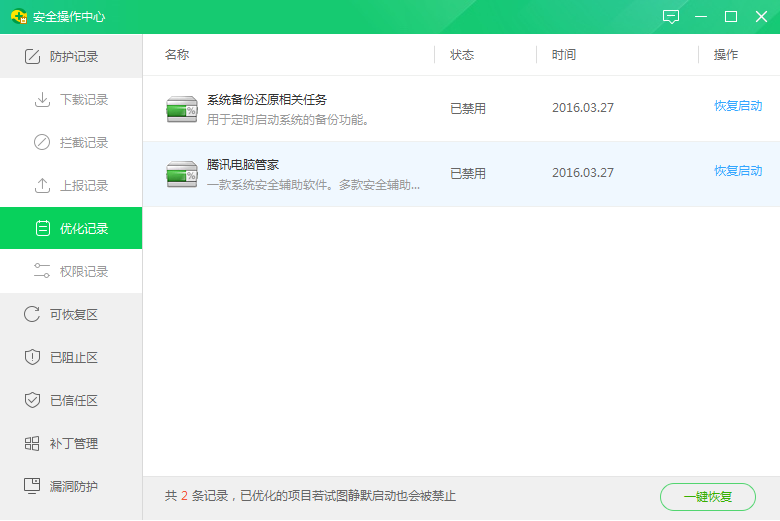Image resolution: width=780 pixels, height=521 pixels.
Task: Open the 可恢复区 section
Action: click(71, 314)
